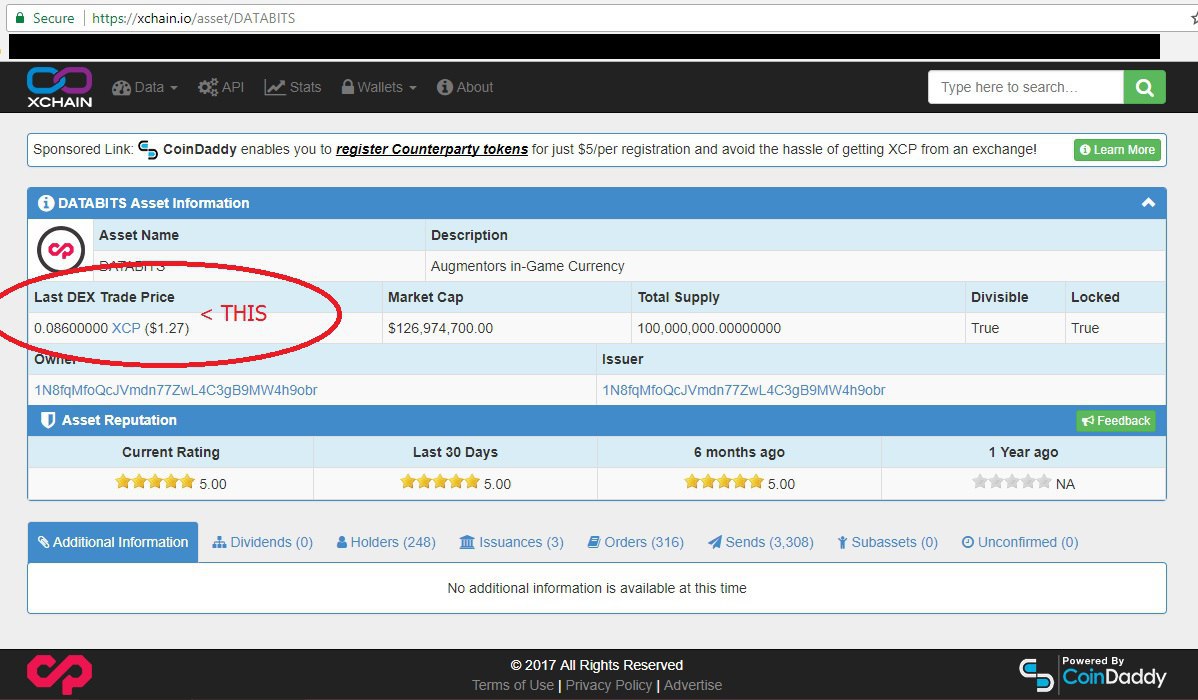Switch to the Dividends (0) tab
Image resolution: width=1198 pixels, height=700 pixels.
pos(263,542)
